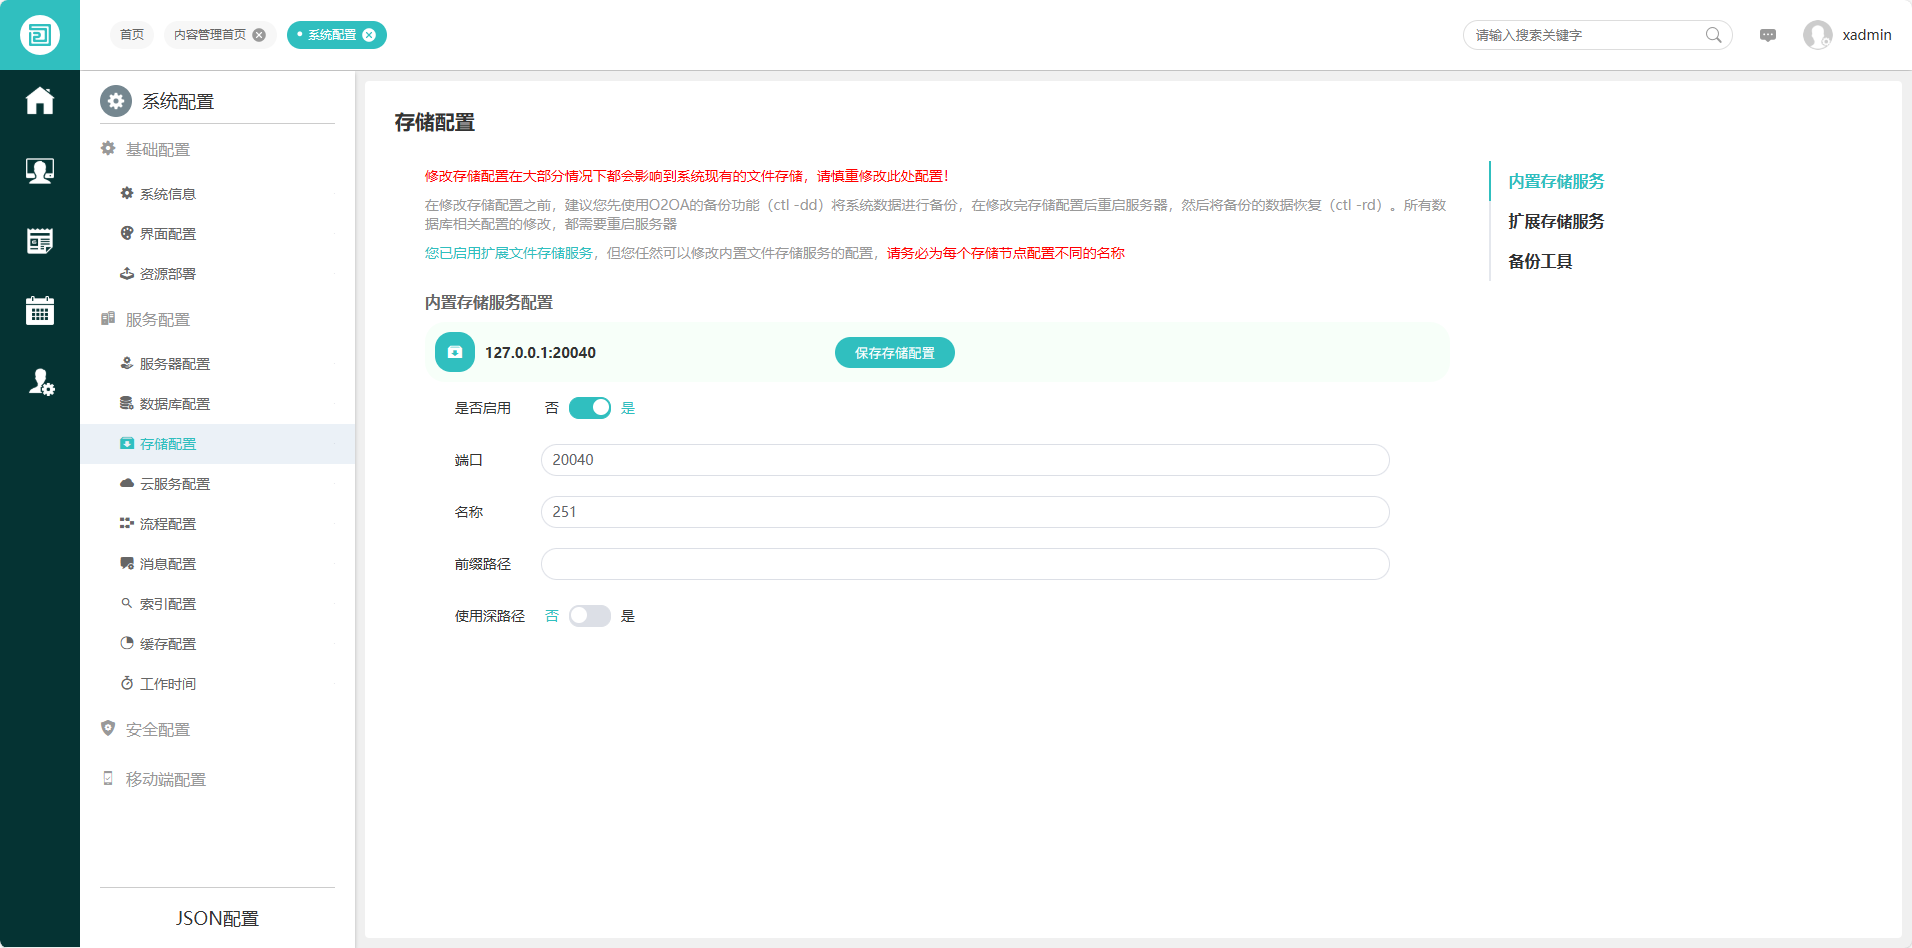This screenshot has width=1912, height=948.
Task: Open the user-with-gear icon in dark sidebar
Action: (x=40, y=381)
